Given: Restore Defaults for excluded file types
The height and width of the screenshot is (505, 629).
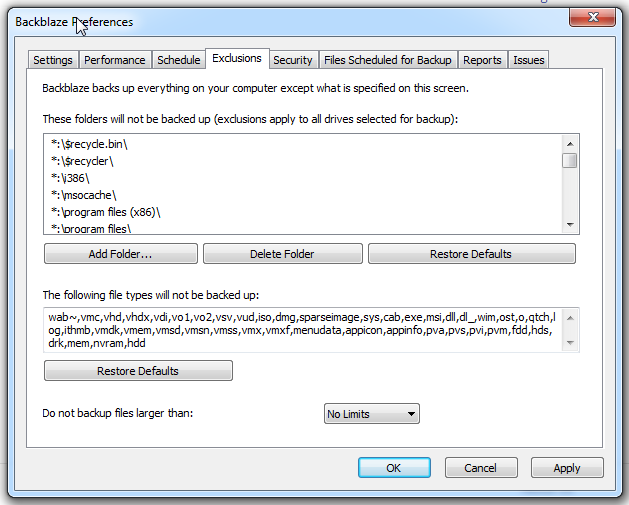Looking at the screenshot, I should [x=138, y=371].
